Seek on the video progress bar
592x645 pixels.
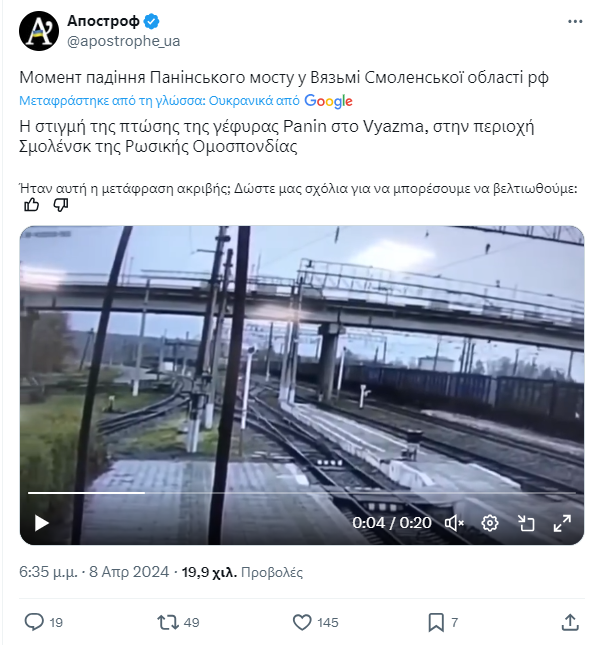[x=302, y=492]
